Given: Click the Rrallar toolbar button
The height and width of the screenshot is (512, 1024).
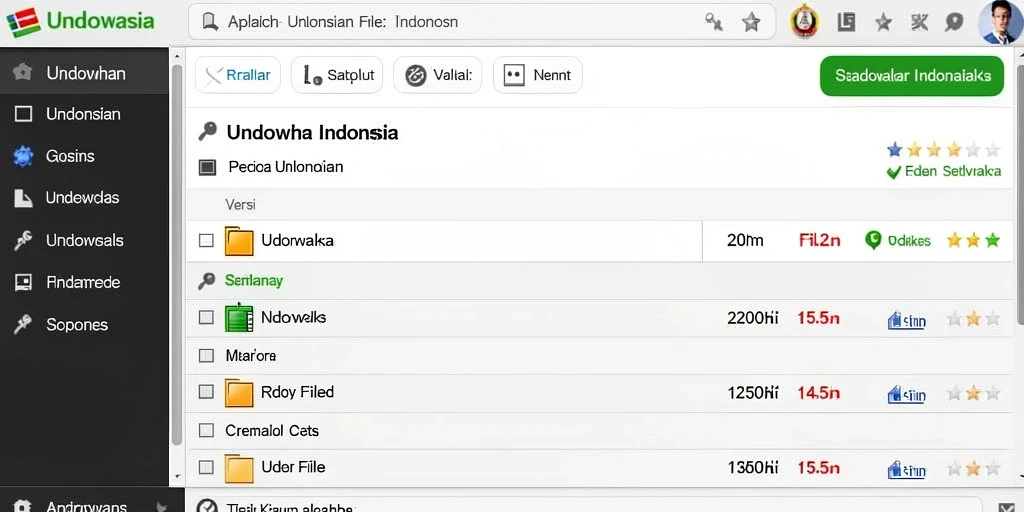Looking at the screenshot, I should pyautogui.click(x=238, y=75).
